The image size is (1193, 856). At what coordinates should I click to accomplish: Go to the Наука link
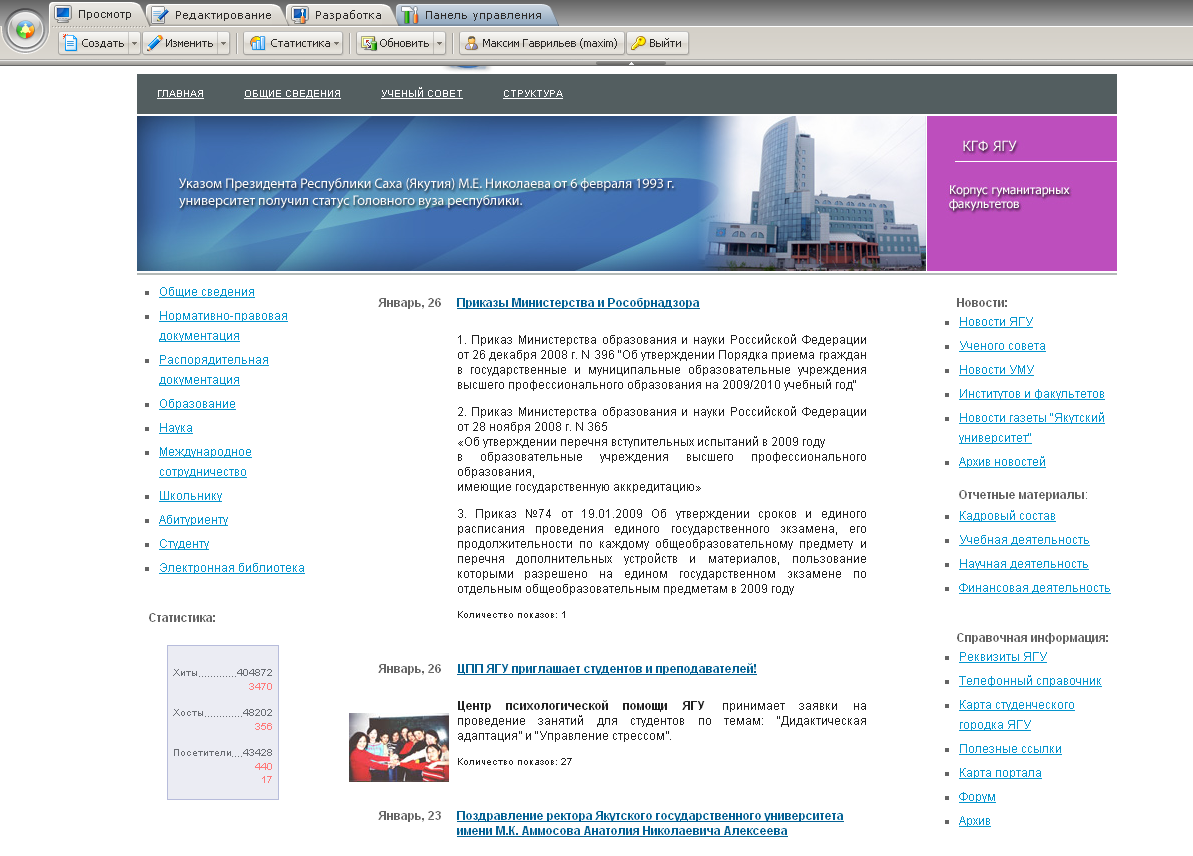pos(176,428)
